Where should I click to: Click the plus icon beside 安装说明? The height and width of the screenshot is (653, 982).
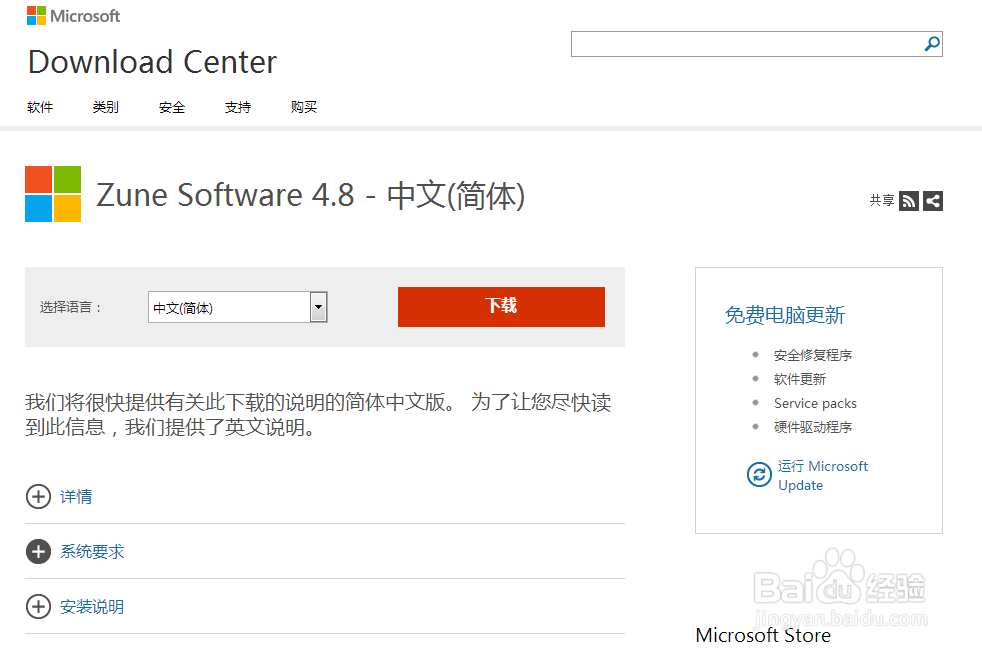click(x=38, y=606)
